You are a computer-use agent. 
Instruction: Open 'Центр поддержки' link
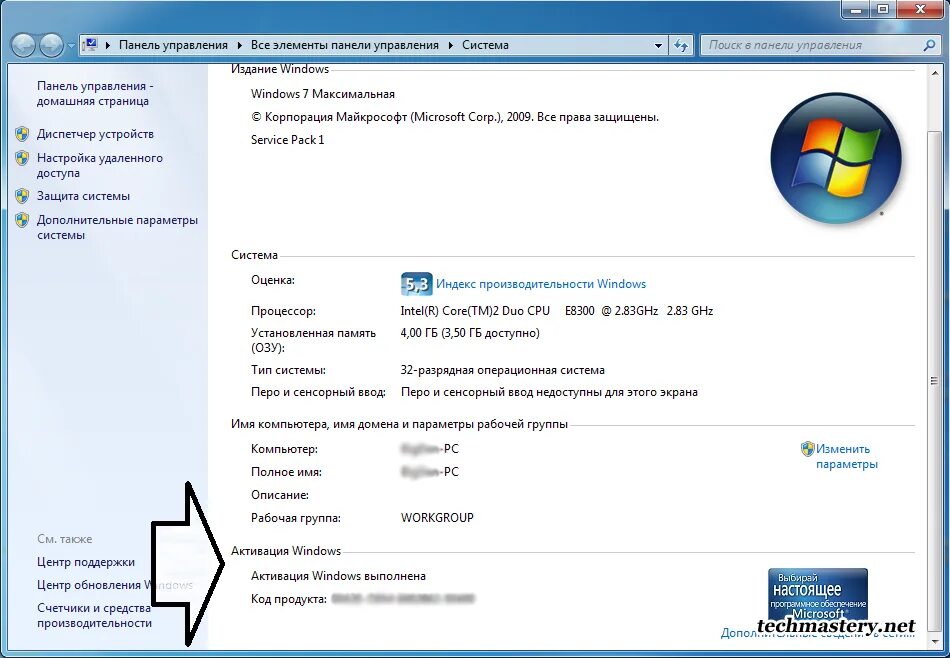pos(86,562)
